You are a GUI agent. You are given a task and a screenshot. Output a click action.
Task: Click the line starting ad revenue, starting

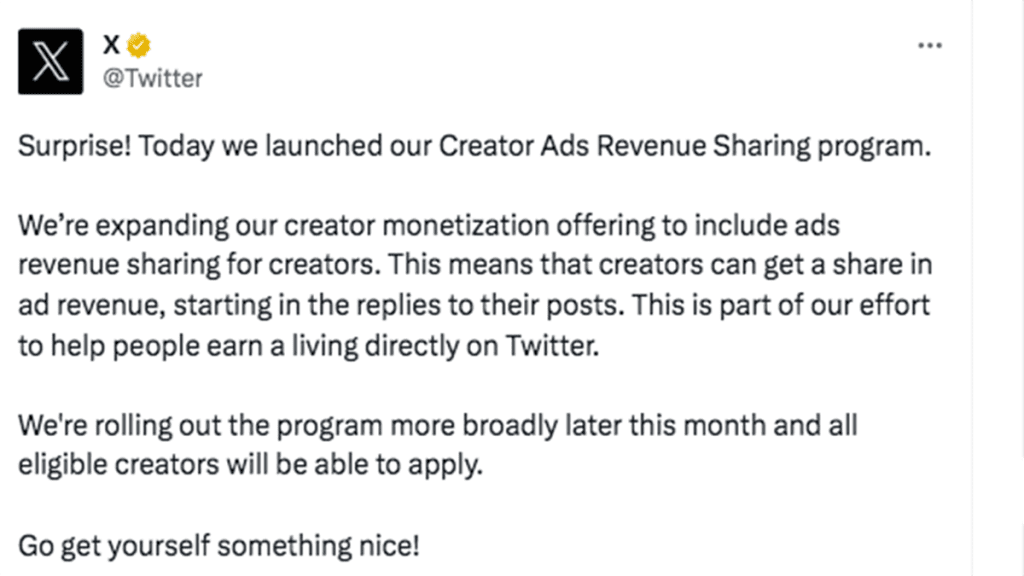(473, 306)
